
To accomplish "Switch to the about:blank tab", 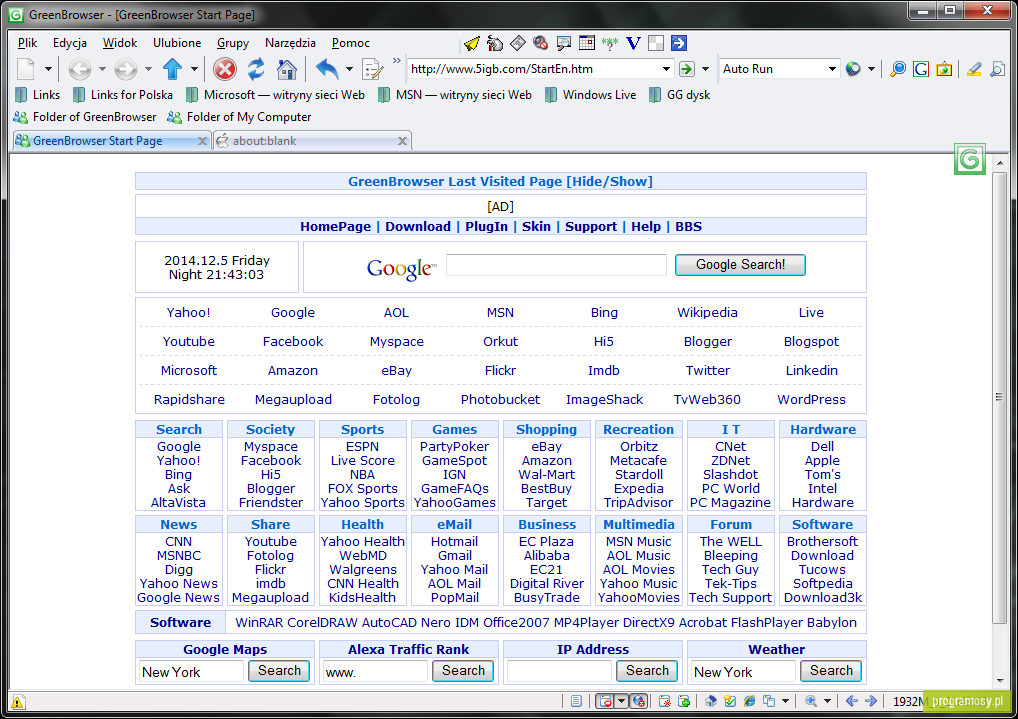I will click(312, 141).
